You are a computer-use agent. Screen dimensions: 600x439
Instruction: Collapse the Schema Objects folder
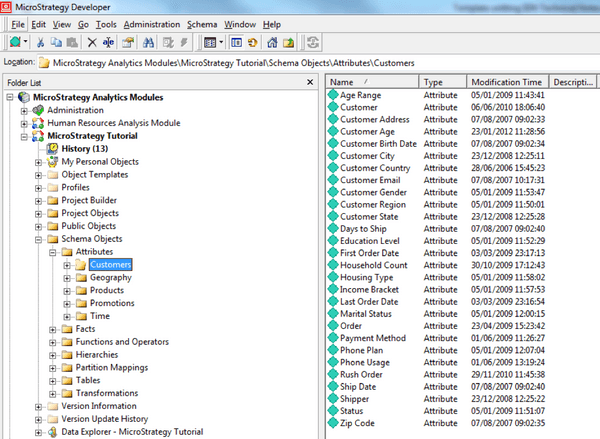coord(38,240)
